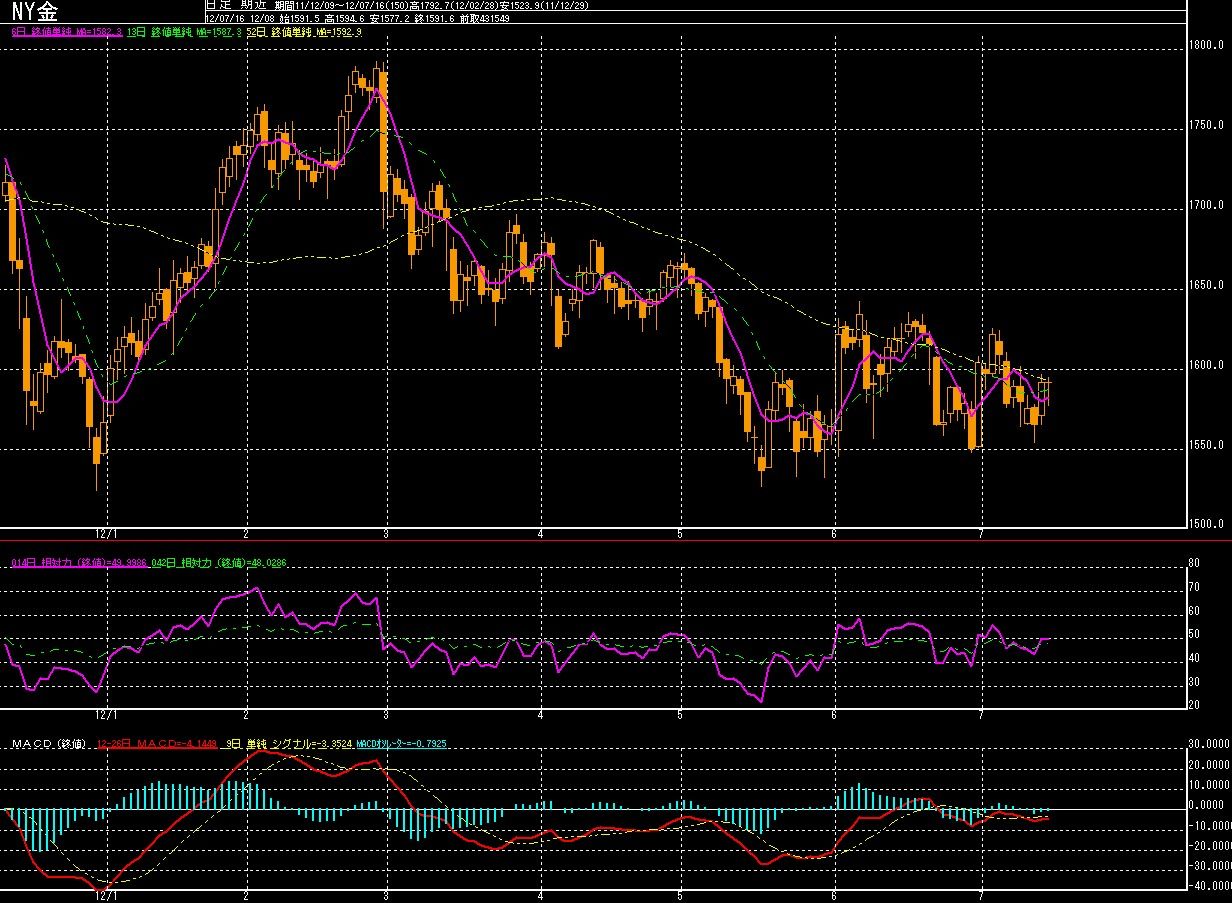Click the 日足 期近 period header text
This screenshot has width=1232, height=903.
[234, 6]
